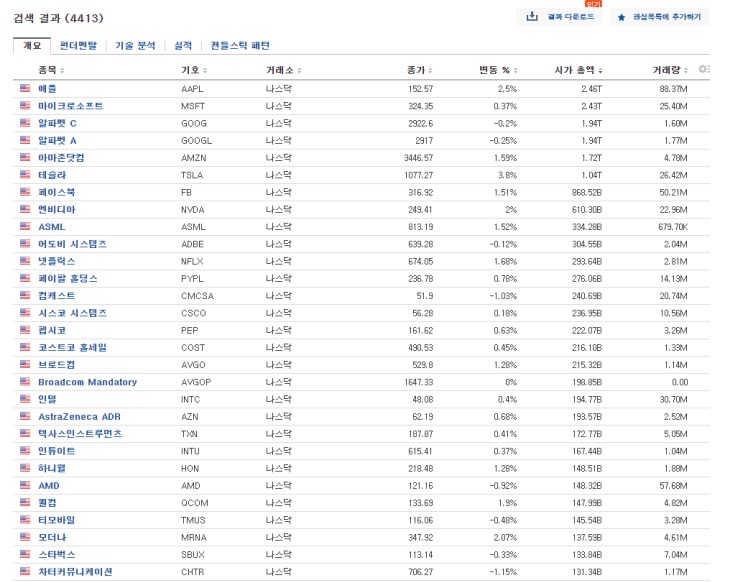Click the flag icon in the CHTR row
This screenshot has width=743, height=583.
tap(25, 571)
